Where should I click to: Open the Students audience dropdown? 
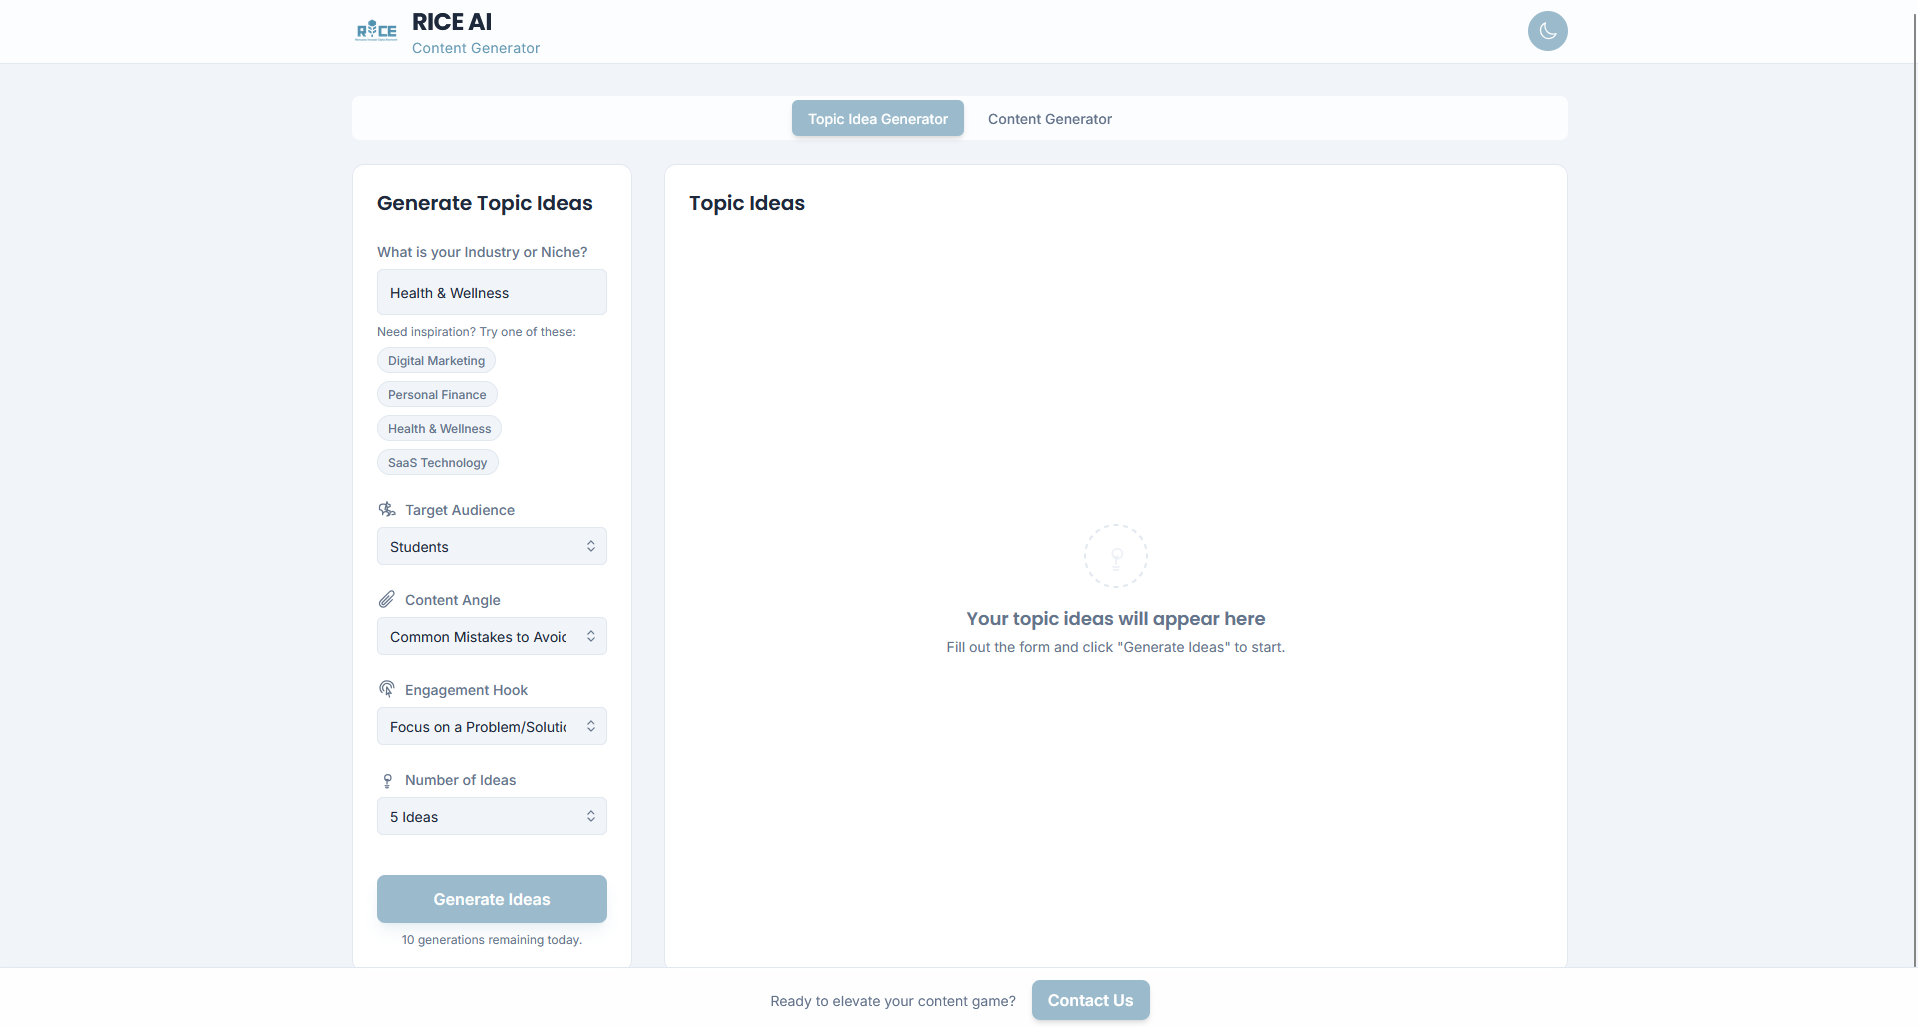point(491,547)
